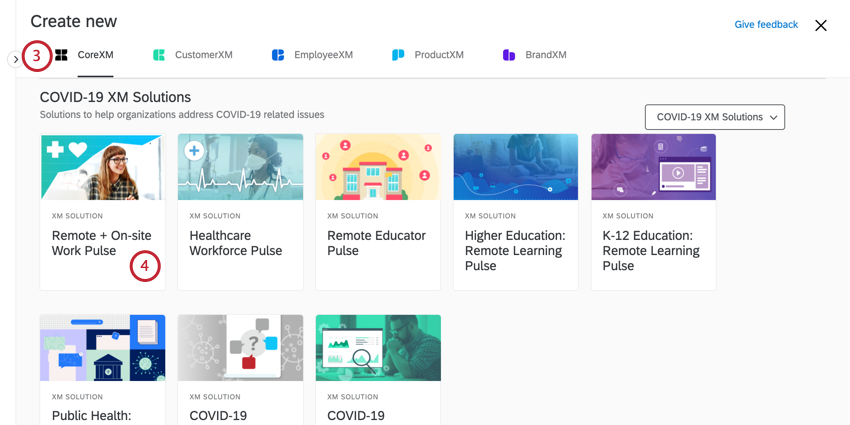Open the ProductXM tab
850x425 pixels.
point(438,55)
